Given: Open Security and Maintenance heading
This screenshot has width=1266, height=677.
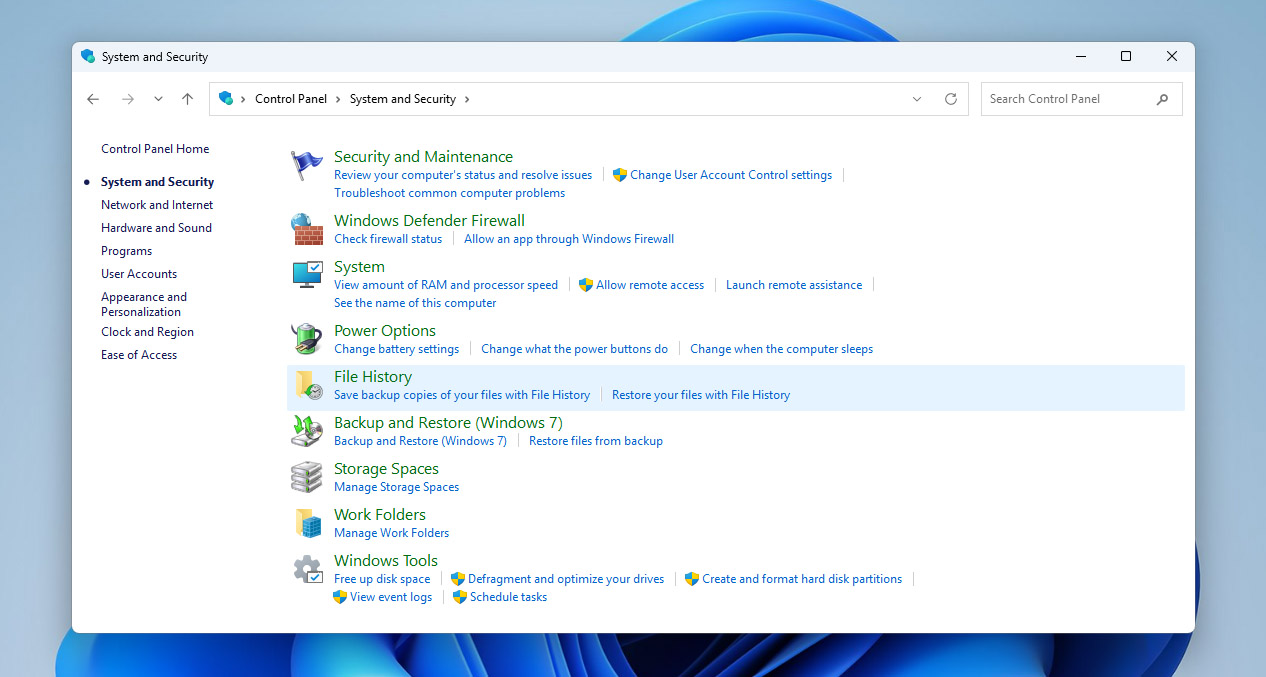Looking at the screenshot, I should tap(423, 157).
